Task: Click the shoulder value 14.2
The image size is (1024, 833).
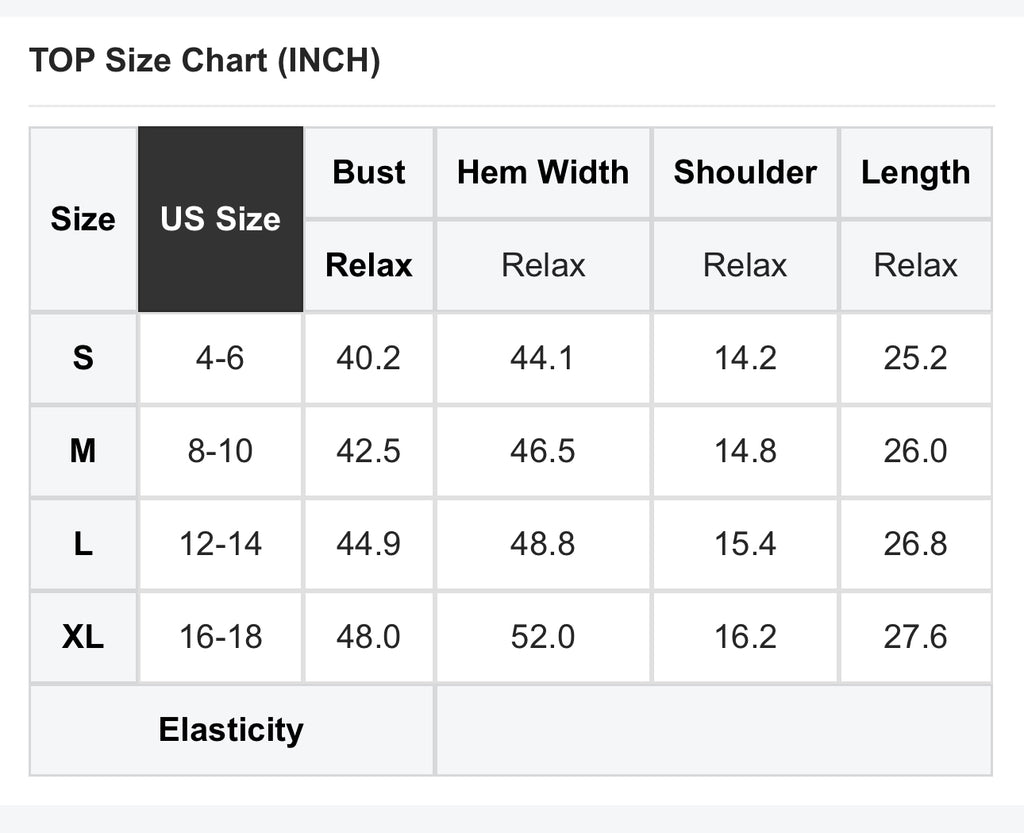Action: [x=745, y=358]
